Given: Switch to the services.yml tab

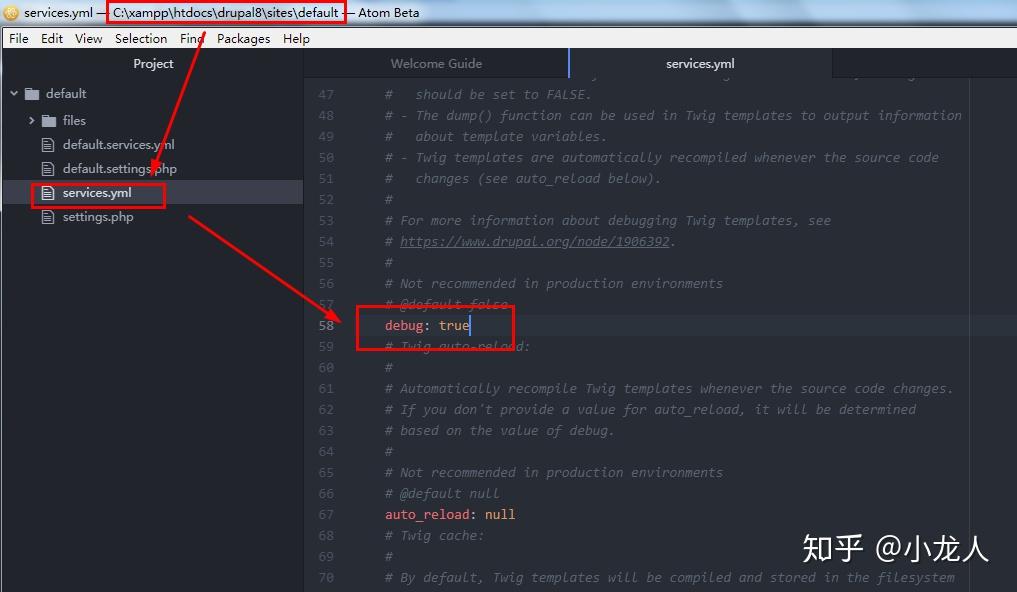Looking at the screenshot, I should (x=700, y=64).
